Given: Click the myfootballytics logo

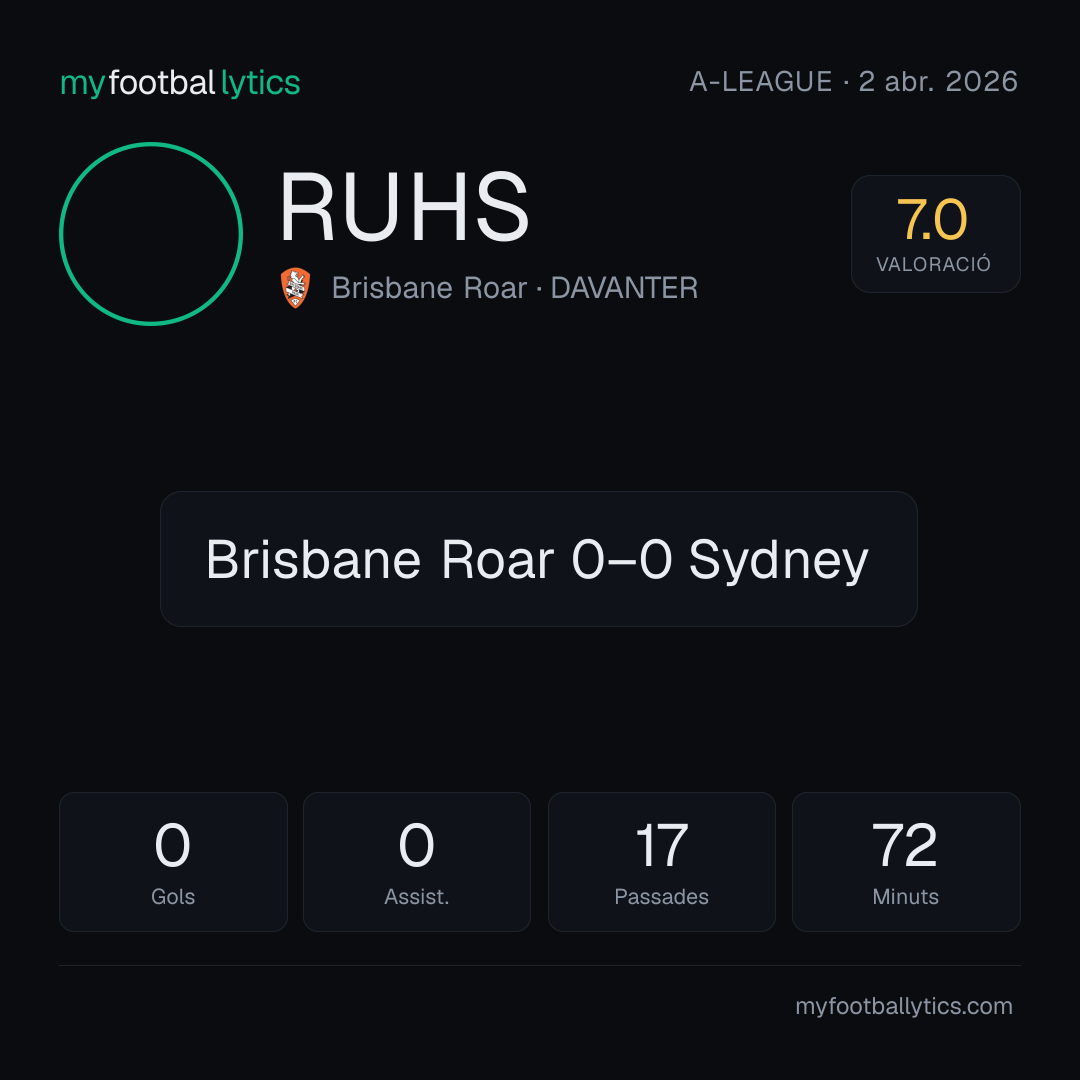Looking at the screenshot, I should [x=180, y=83].
